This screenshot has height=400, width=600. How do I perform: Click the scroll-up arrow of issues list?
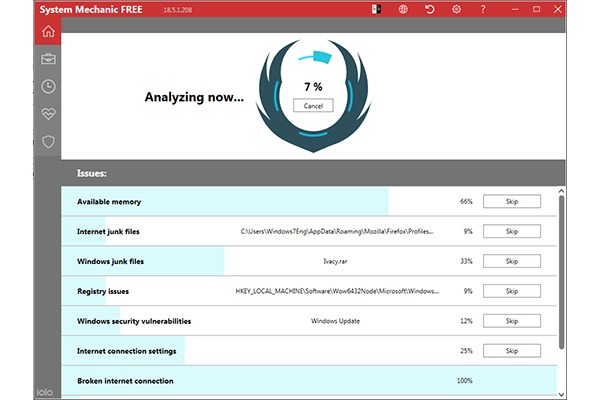(x=561, y=191)
